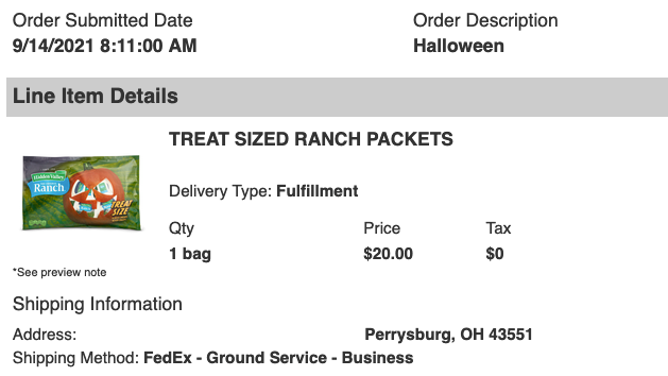Click the See preview note text
668x376 pixels.
[60, 272]
